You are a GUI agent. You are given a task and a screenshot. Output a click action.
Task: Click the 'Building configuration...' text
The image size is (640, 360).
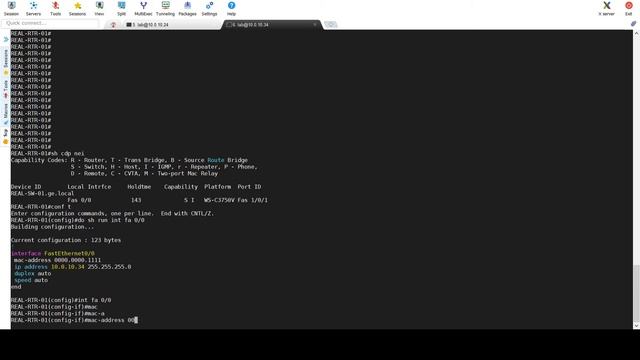52,227
